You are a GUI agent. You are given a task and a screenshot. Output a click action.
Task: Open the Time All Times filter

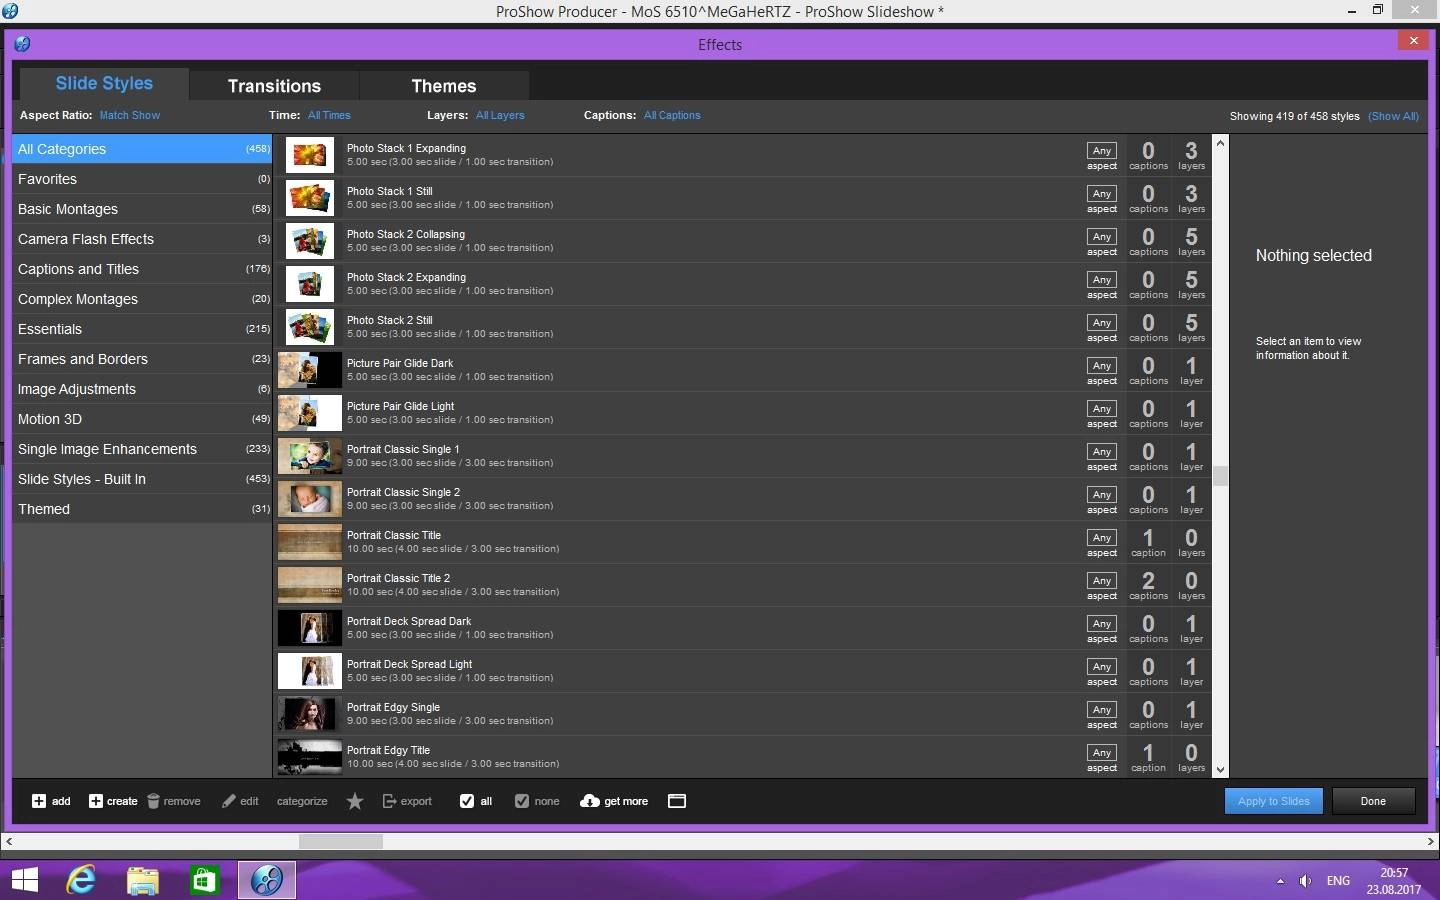pos(329,115)
